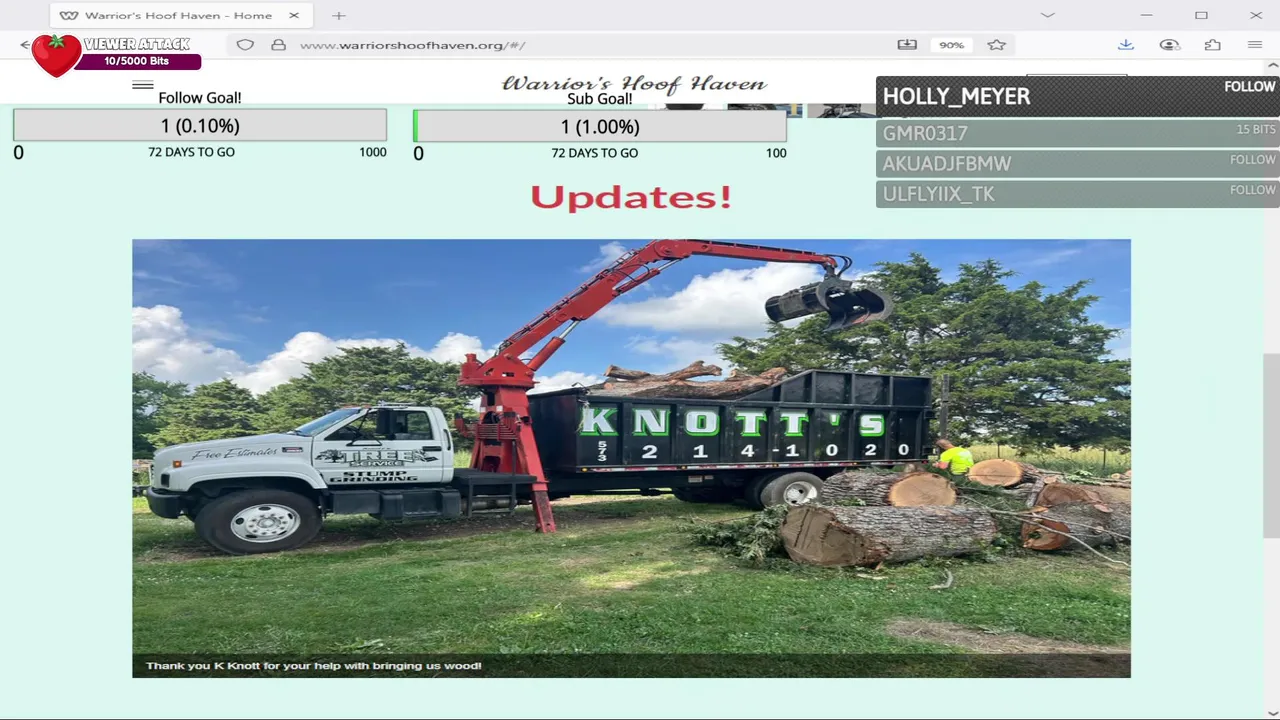
Task: Click the Sub Goal target value 100
Action: click(776, 153)
